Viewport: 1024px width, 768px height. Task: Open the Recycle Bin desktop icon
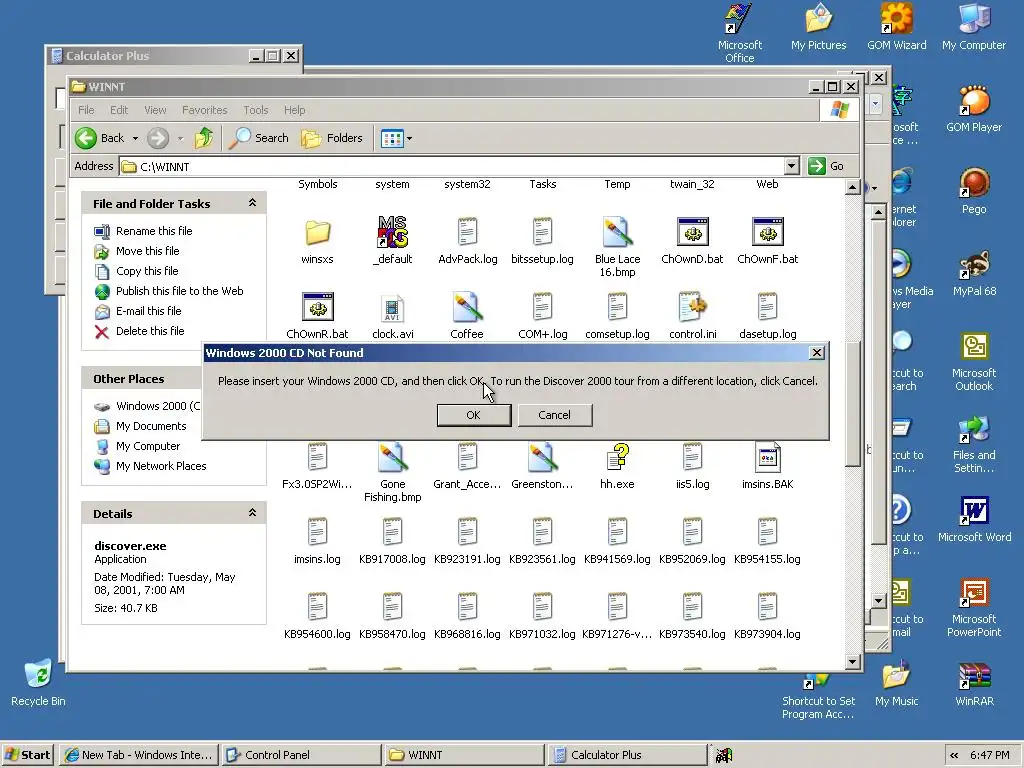point(38,675)
